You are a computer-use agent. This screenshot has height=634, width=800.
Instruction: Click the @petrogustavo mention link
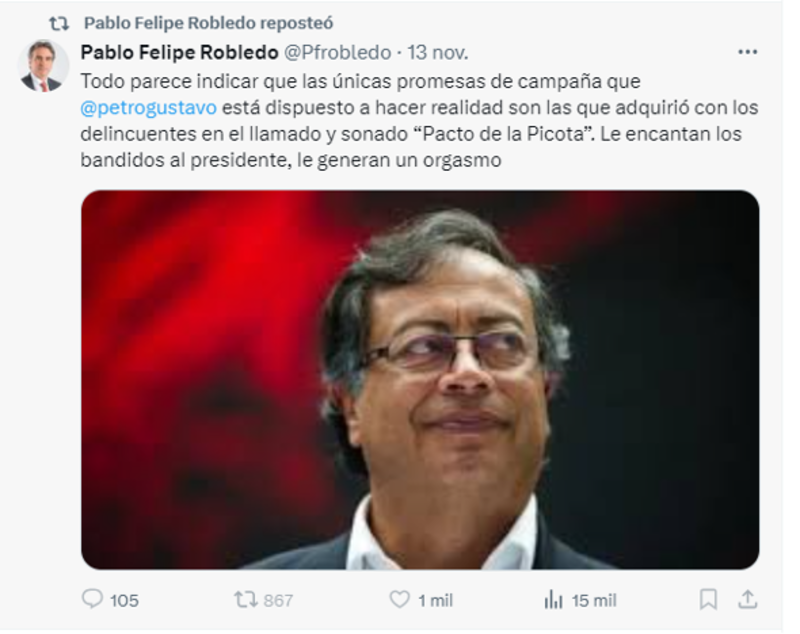[148, 108]
